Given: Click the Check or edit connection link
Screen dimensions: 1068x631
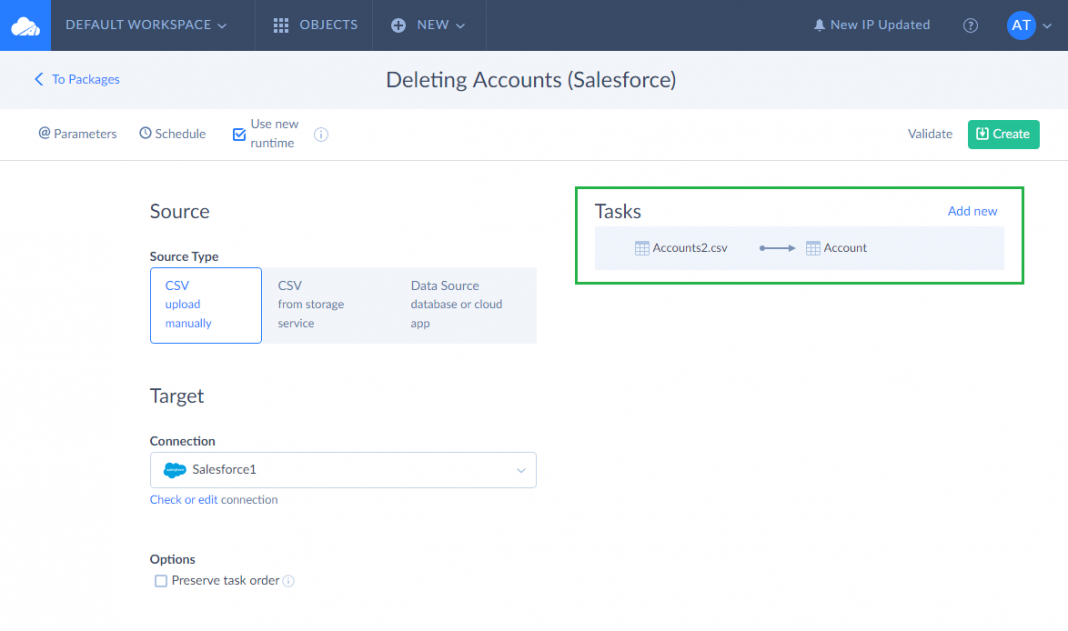Looking at the screenshot, I should pos(213,499).
